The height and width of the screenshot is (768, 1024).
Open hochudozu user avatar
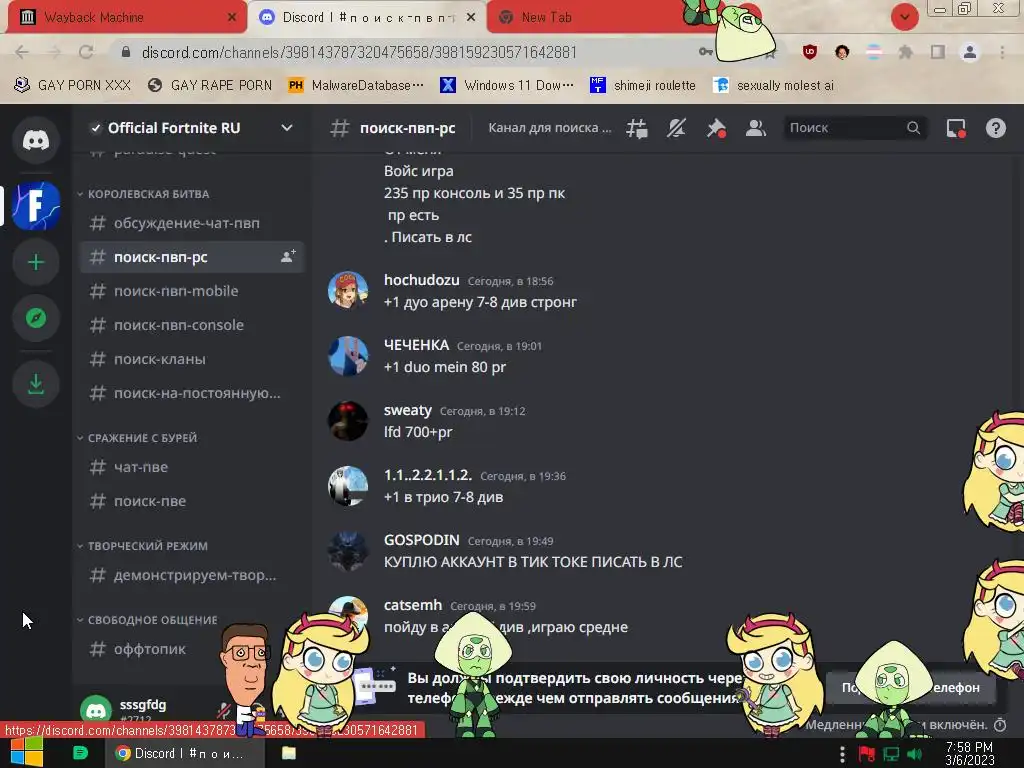(x=347, y=290)
